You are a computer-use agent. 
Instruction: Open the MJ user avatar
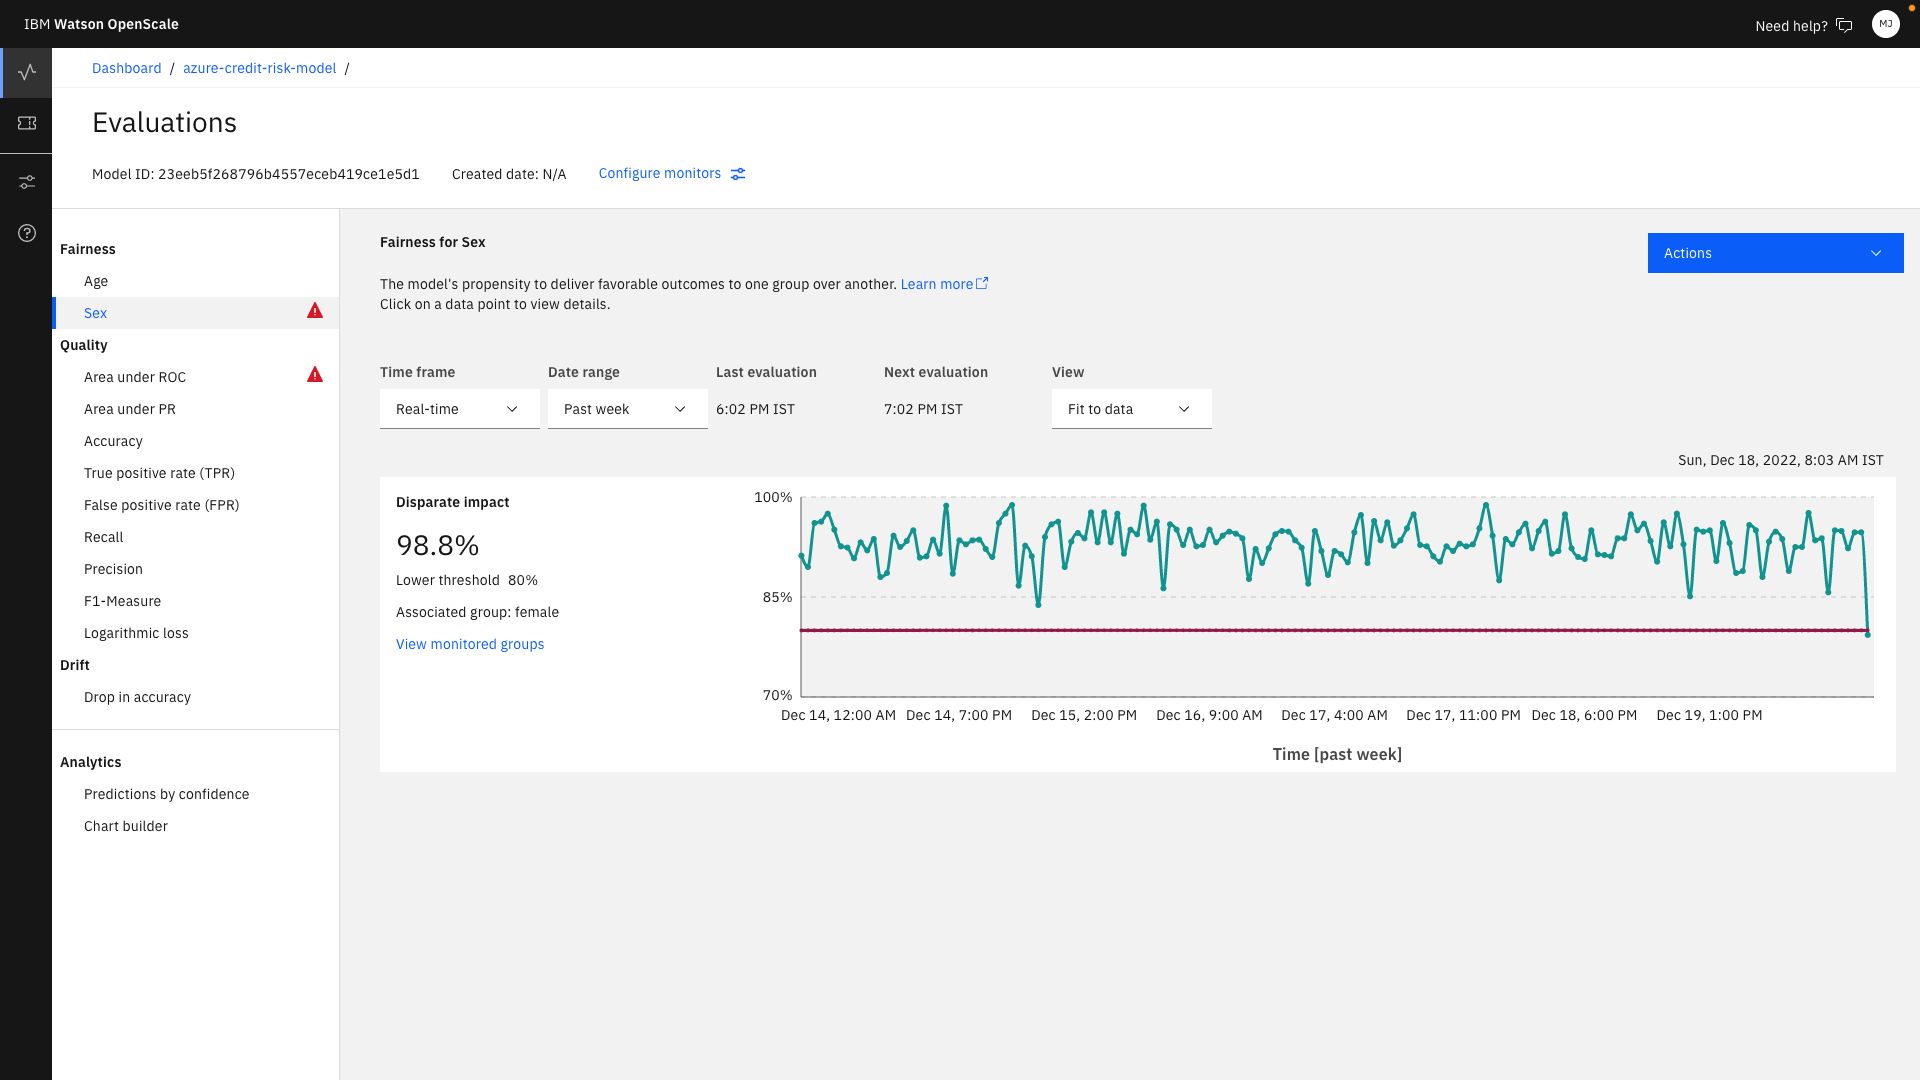tap(1885, 24)
